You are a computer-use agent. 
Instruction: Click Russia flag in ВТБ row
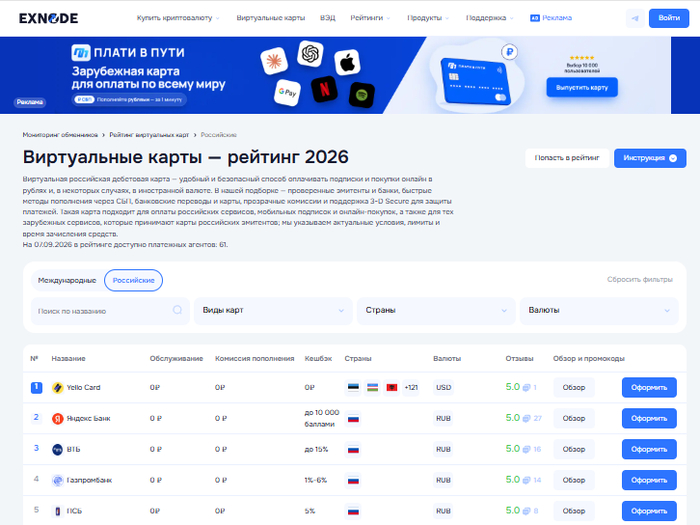[x=353, y=450]
